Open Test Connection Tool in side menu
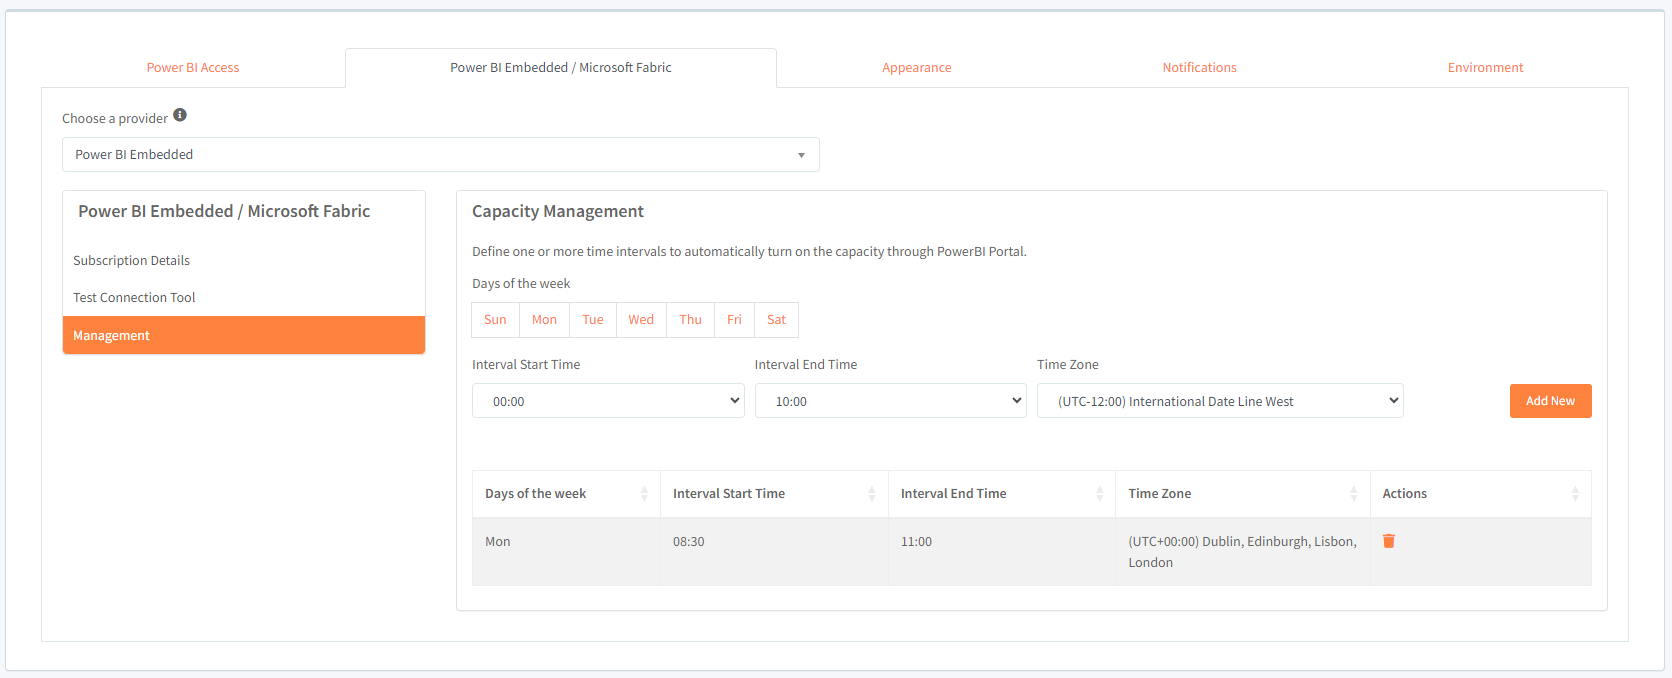This screenshot has height=678, width=1672. pos(244,298)
